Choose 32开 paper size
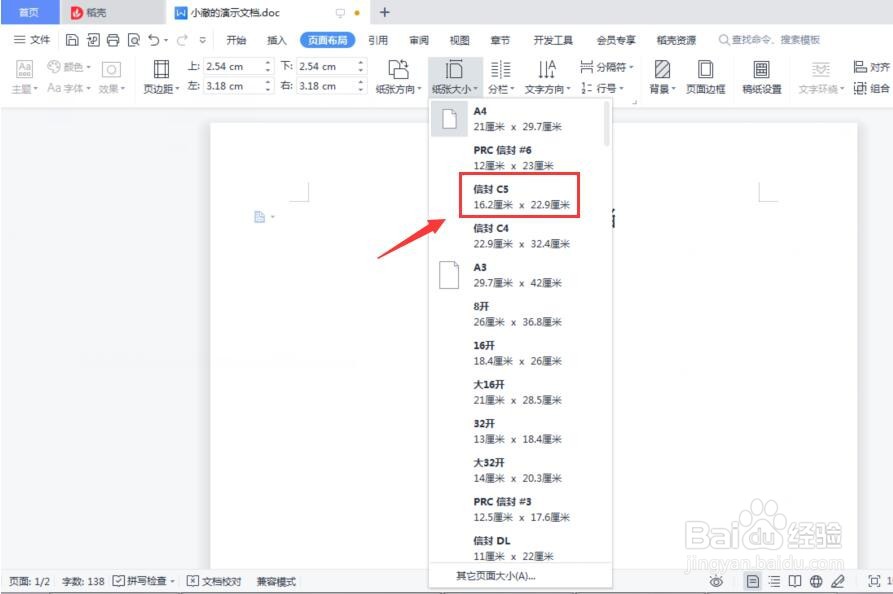 coord(517,431)
